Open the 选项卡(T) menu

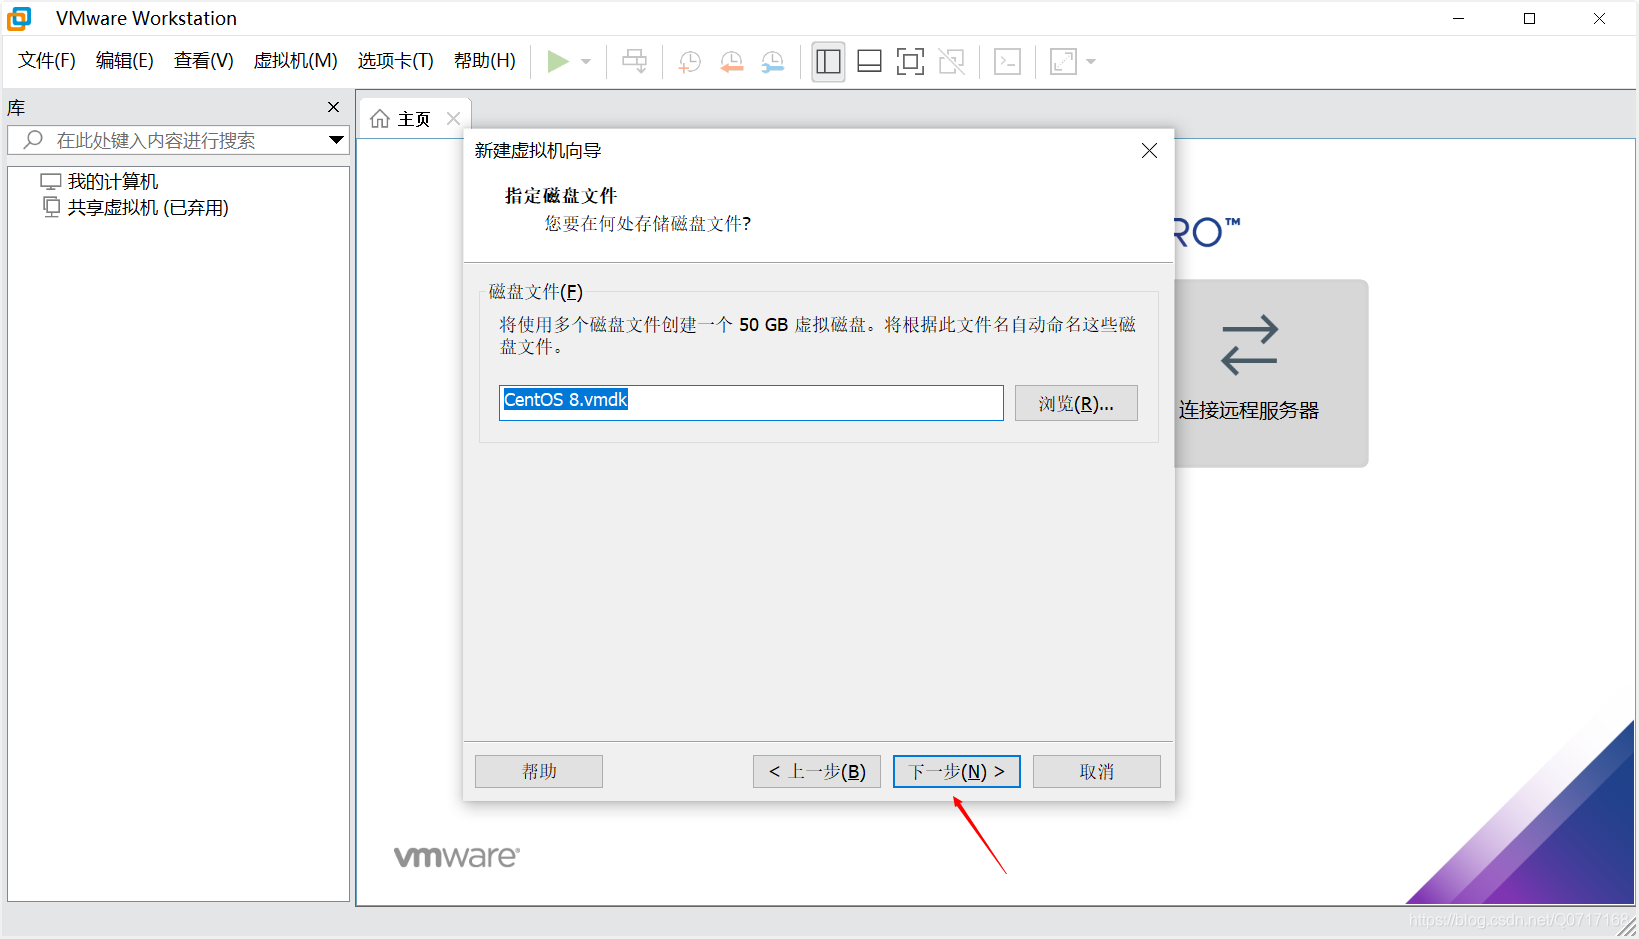(x=396, y=61)
